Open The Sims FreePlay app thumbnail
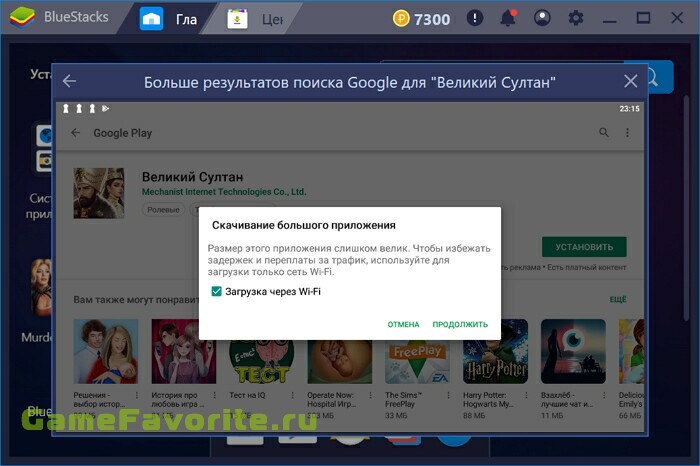This screenshot has height=466, width=700. click(417, 362)
